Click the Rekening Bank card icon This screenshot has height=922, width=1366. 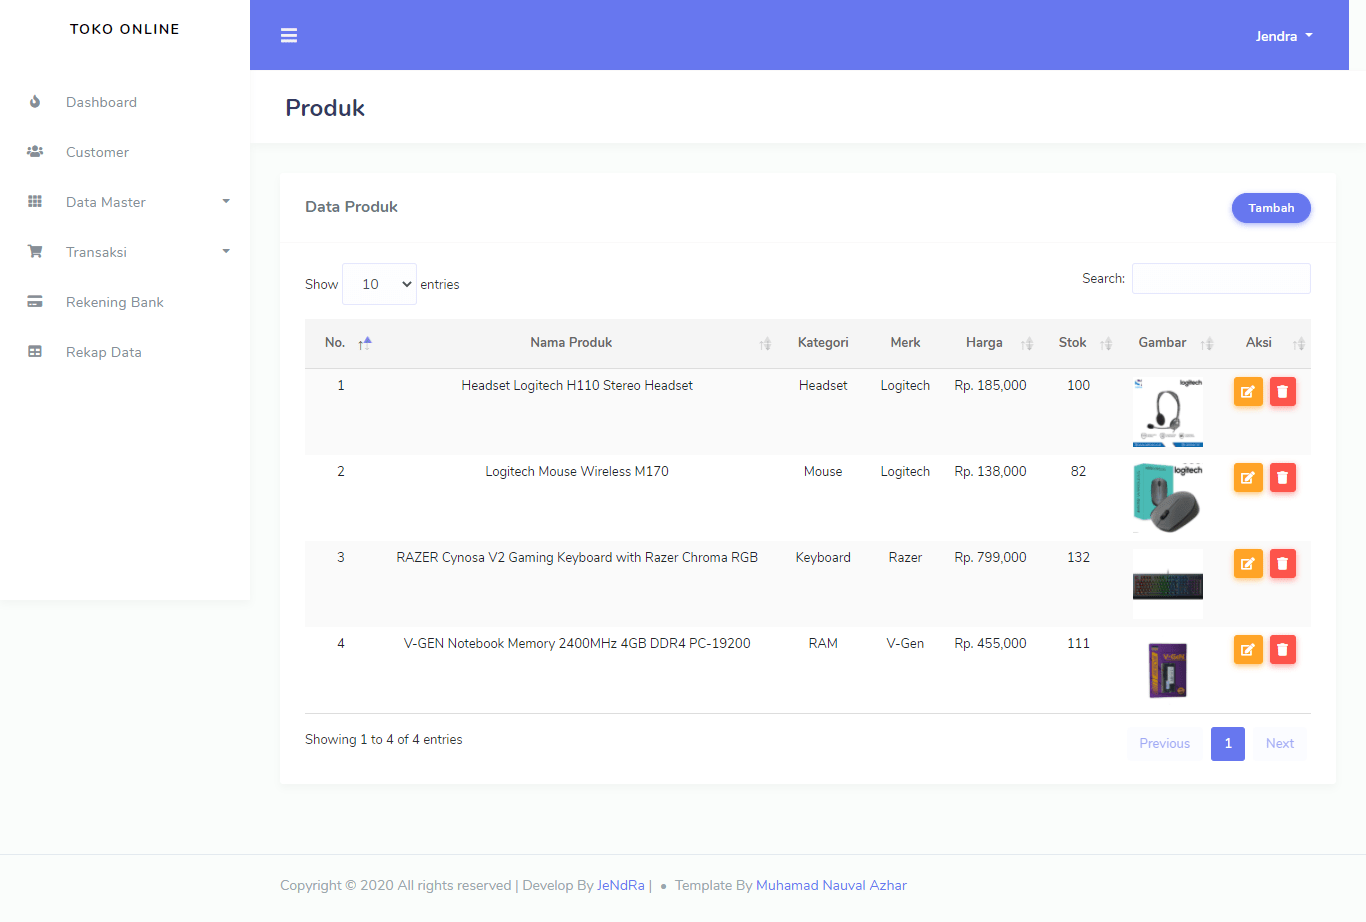[x=35, y=302]
